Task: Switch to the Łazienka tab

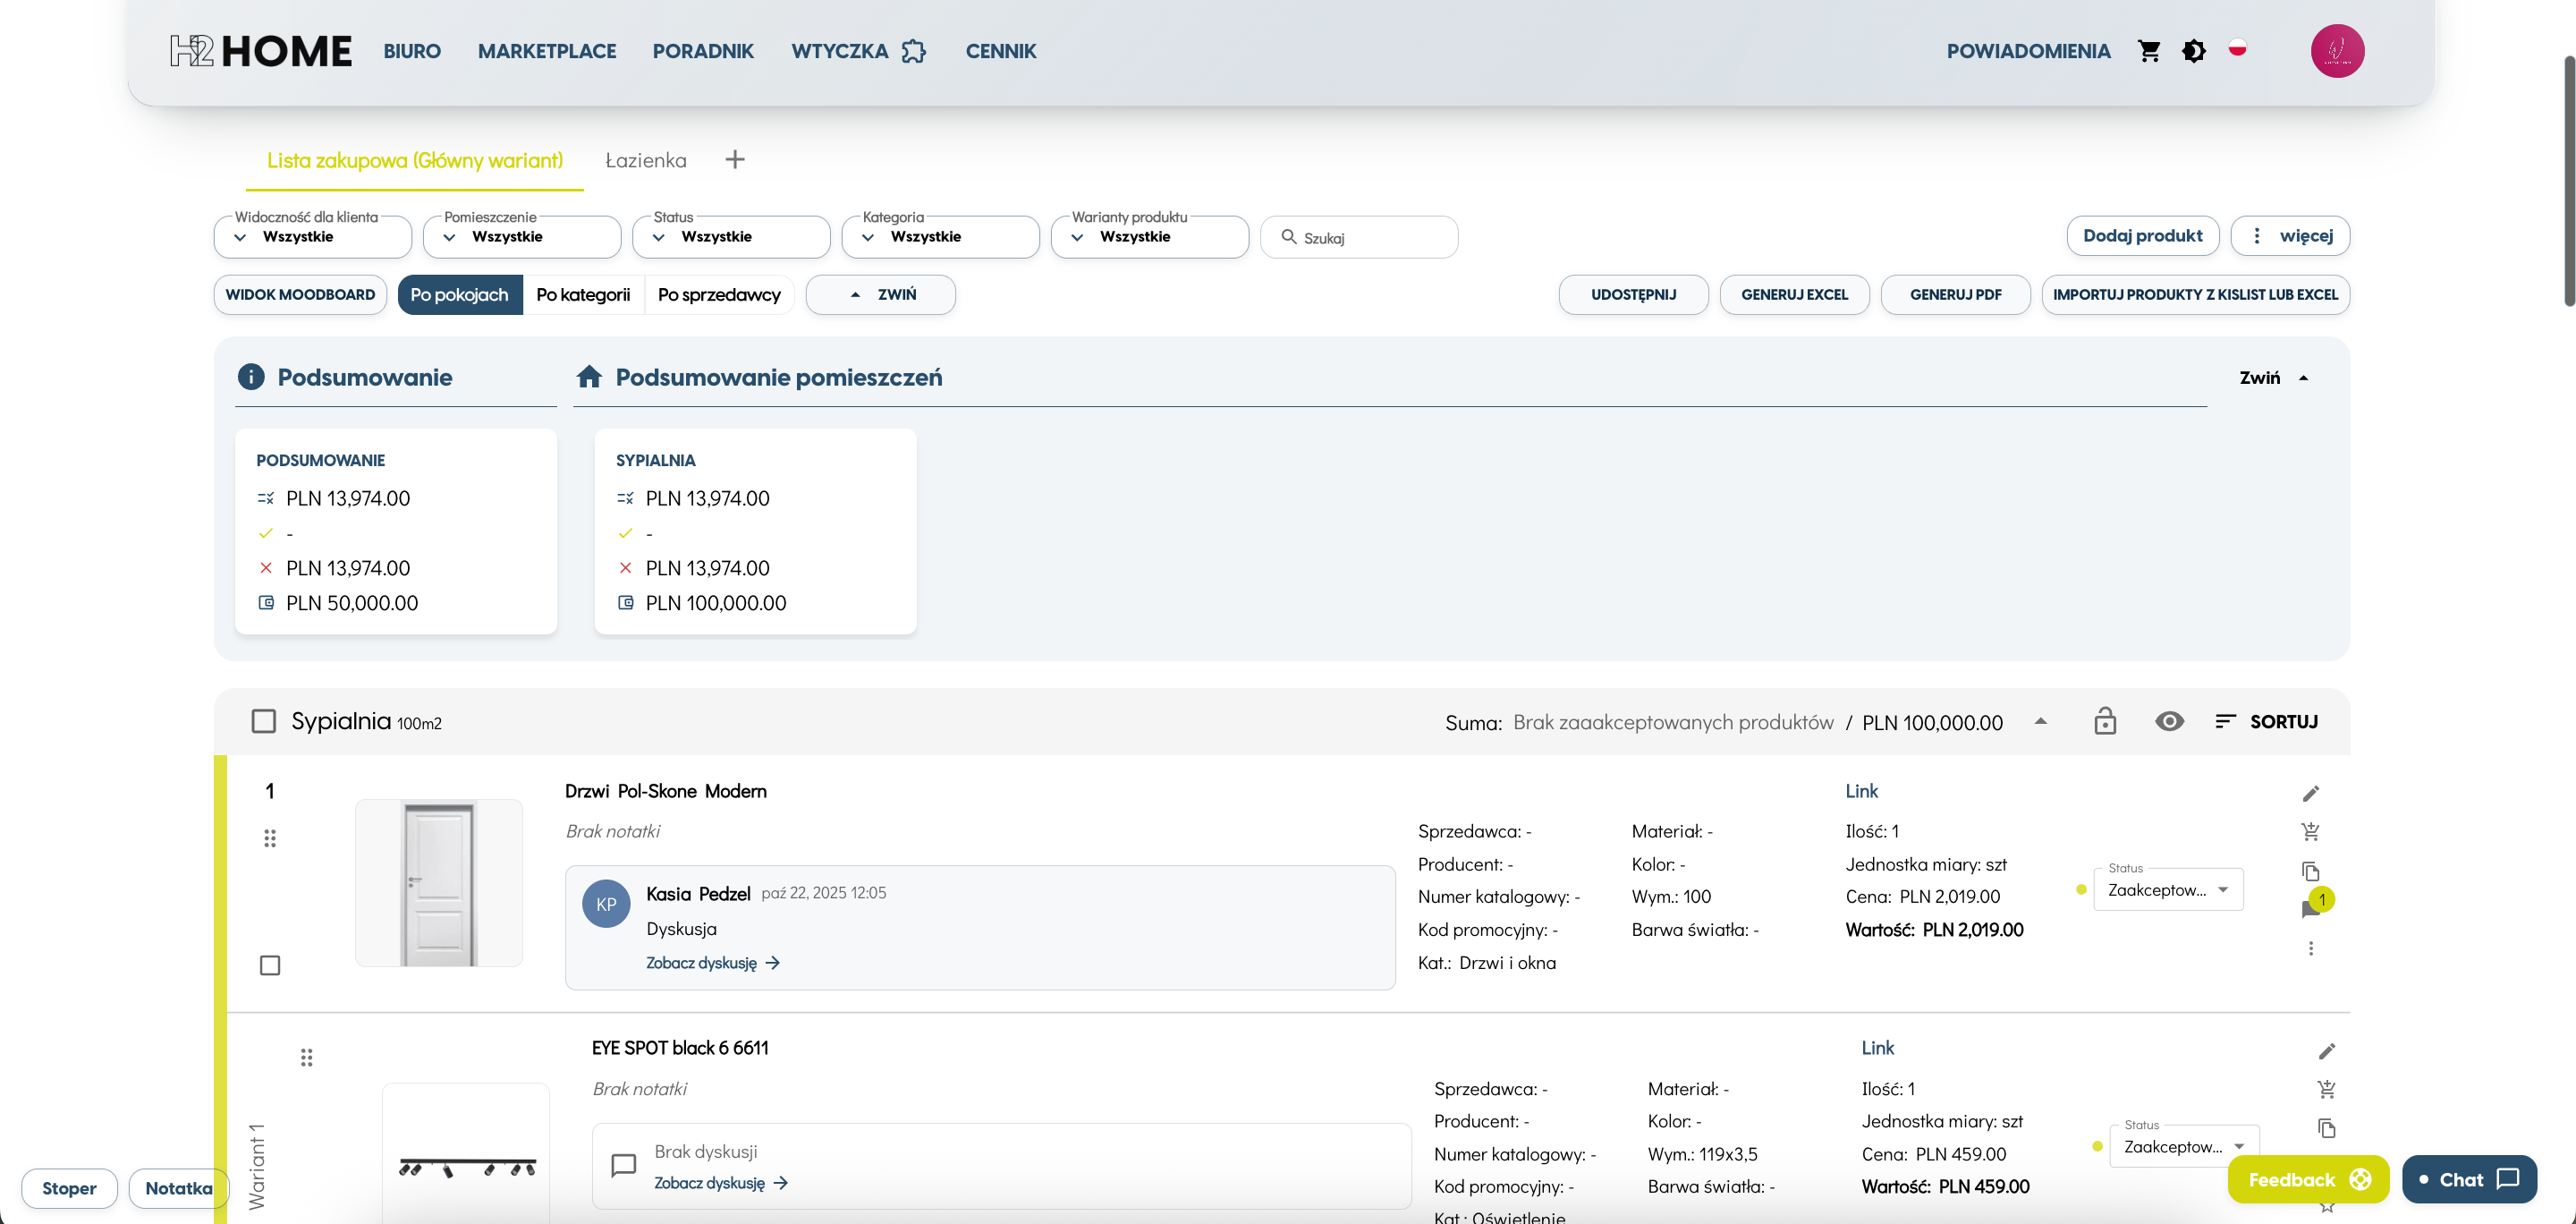Action: (x=646, y=160)
